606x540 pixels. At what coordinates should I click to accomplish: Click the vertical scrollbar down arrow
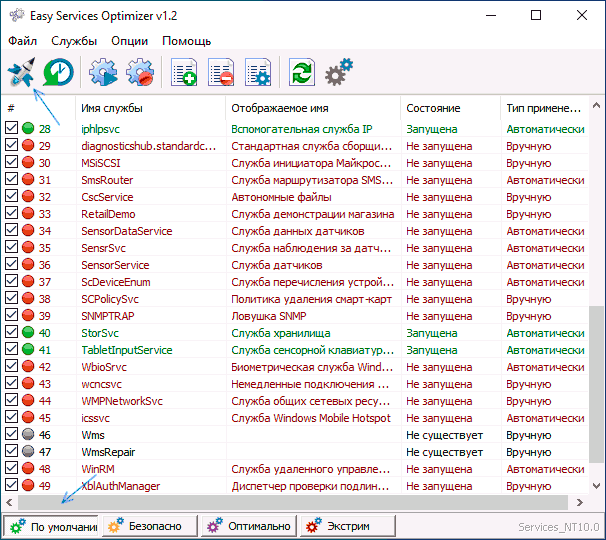596,485
